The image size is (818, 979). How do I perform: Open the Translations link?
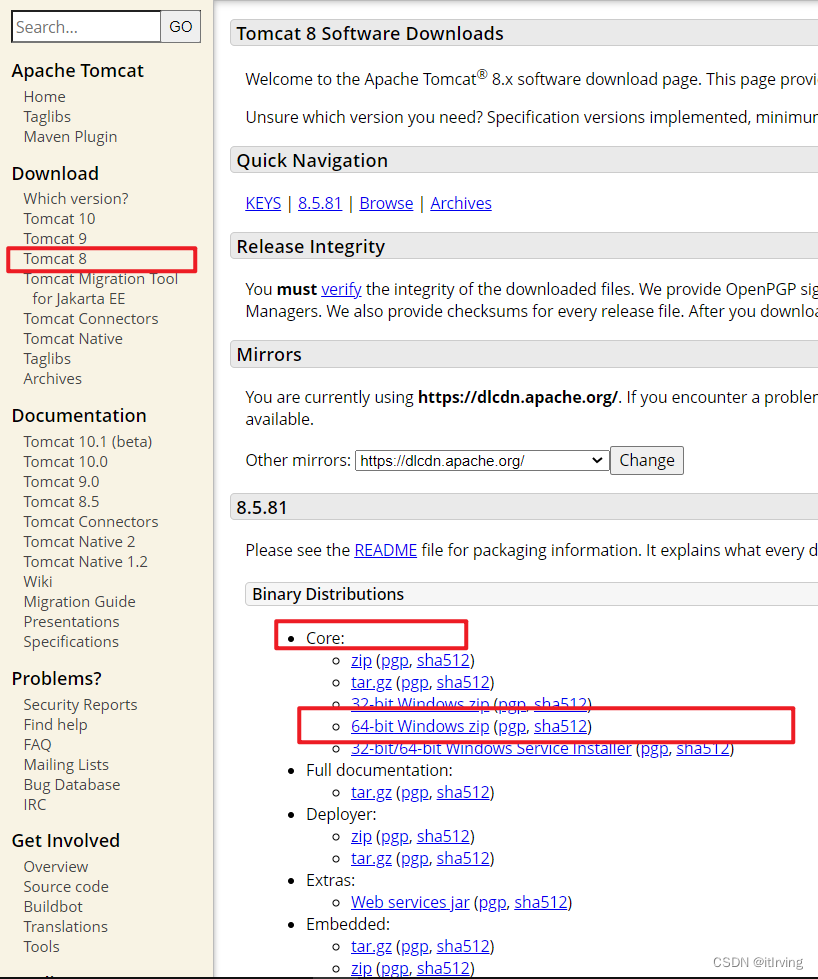[66, 927]
